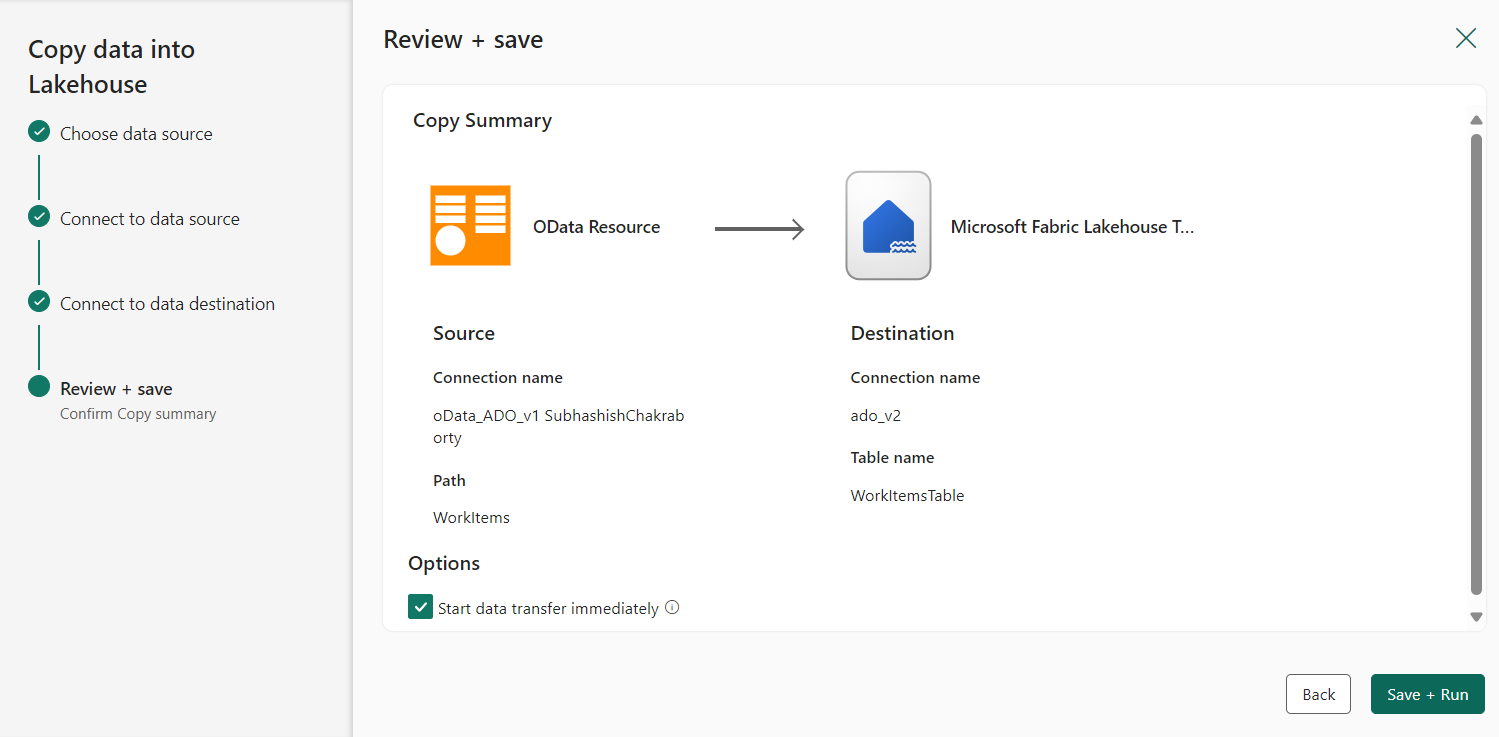Click the summary scrollbar up arrow

(1476, 120)
